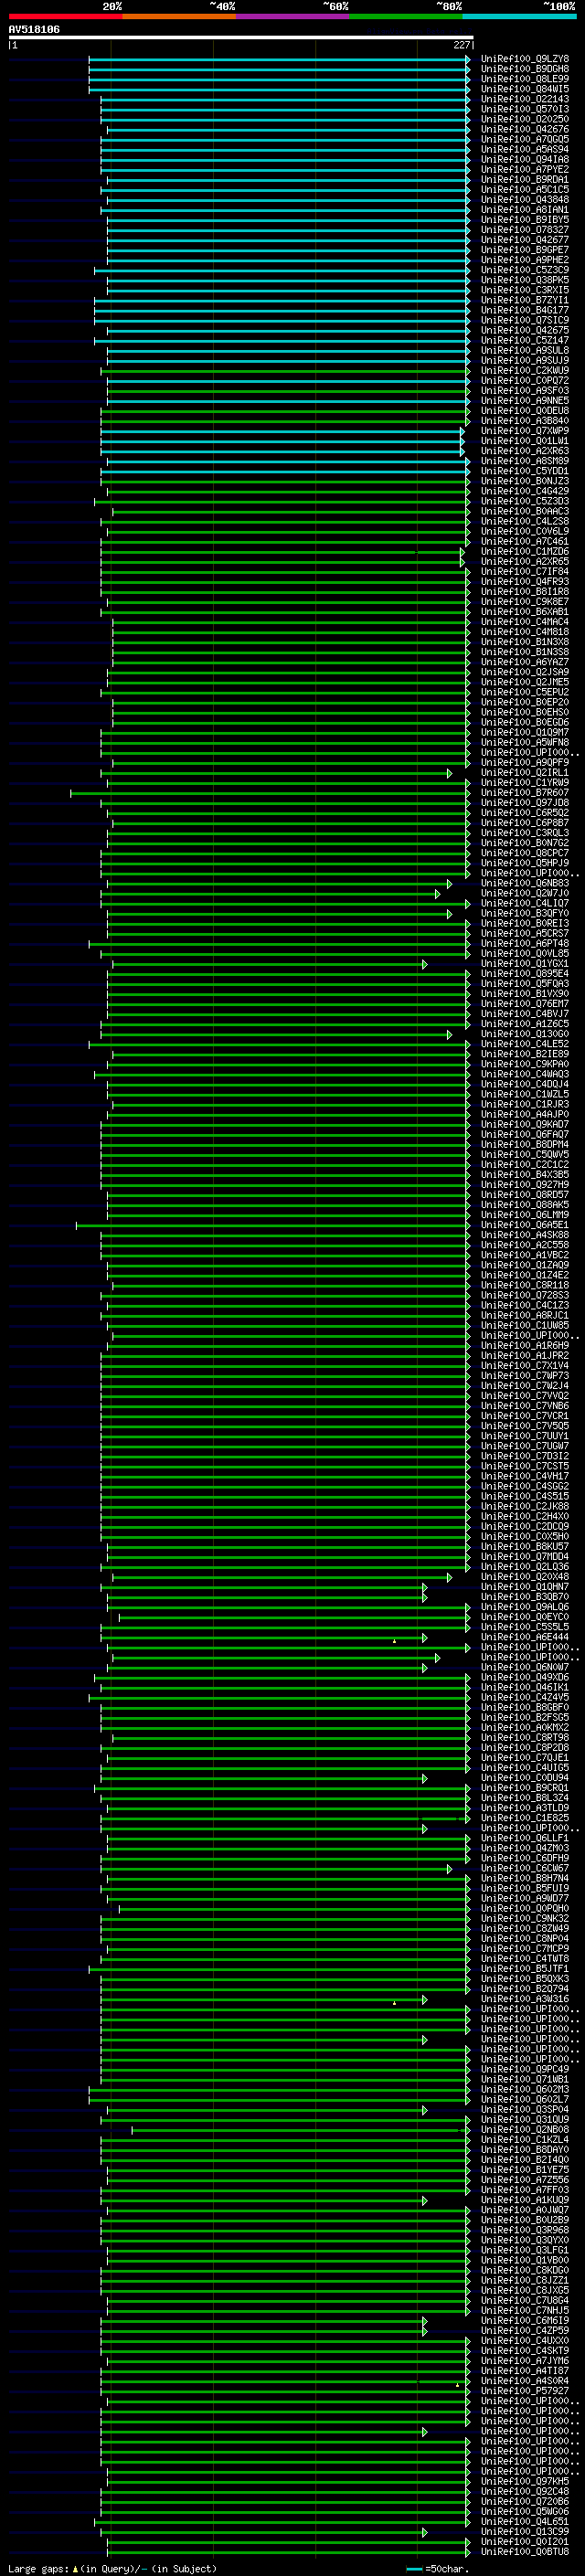Open hit UniRef100_A9NNE5
This screenshot has width=585, height=2576.
pyautogui.click(x=525, y=400)
